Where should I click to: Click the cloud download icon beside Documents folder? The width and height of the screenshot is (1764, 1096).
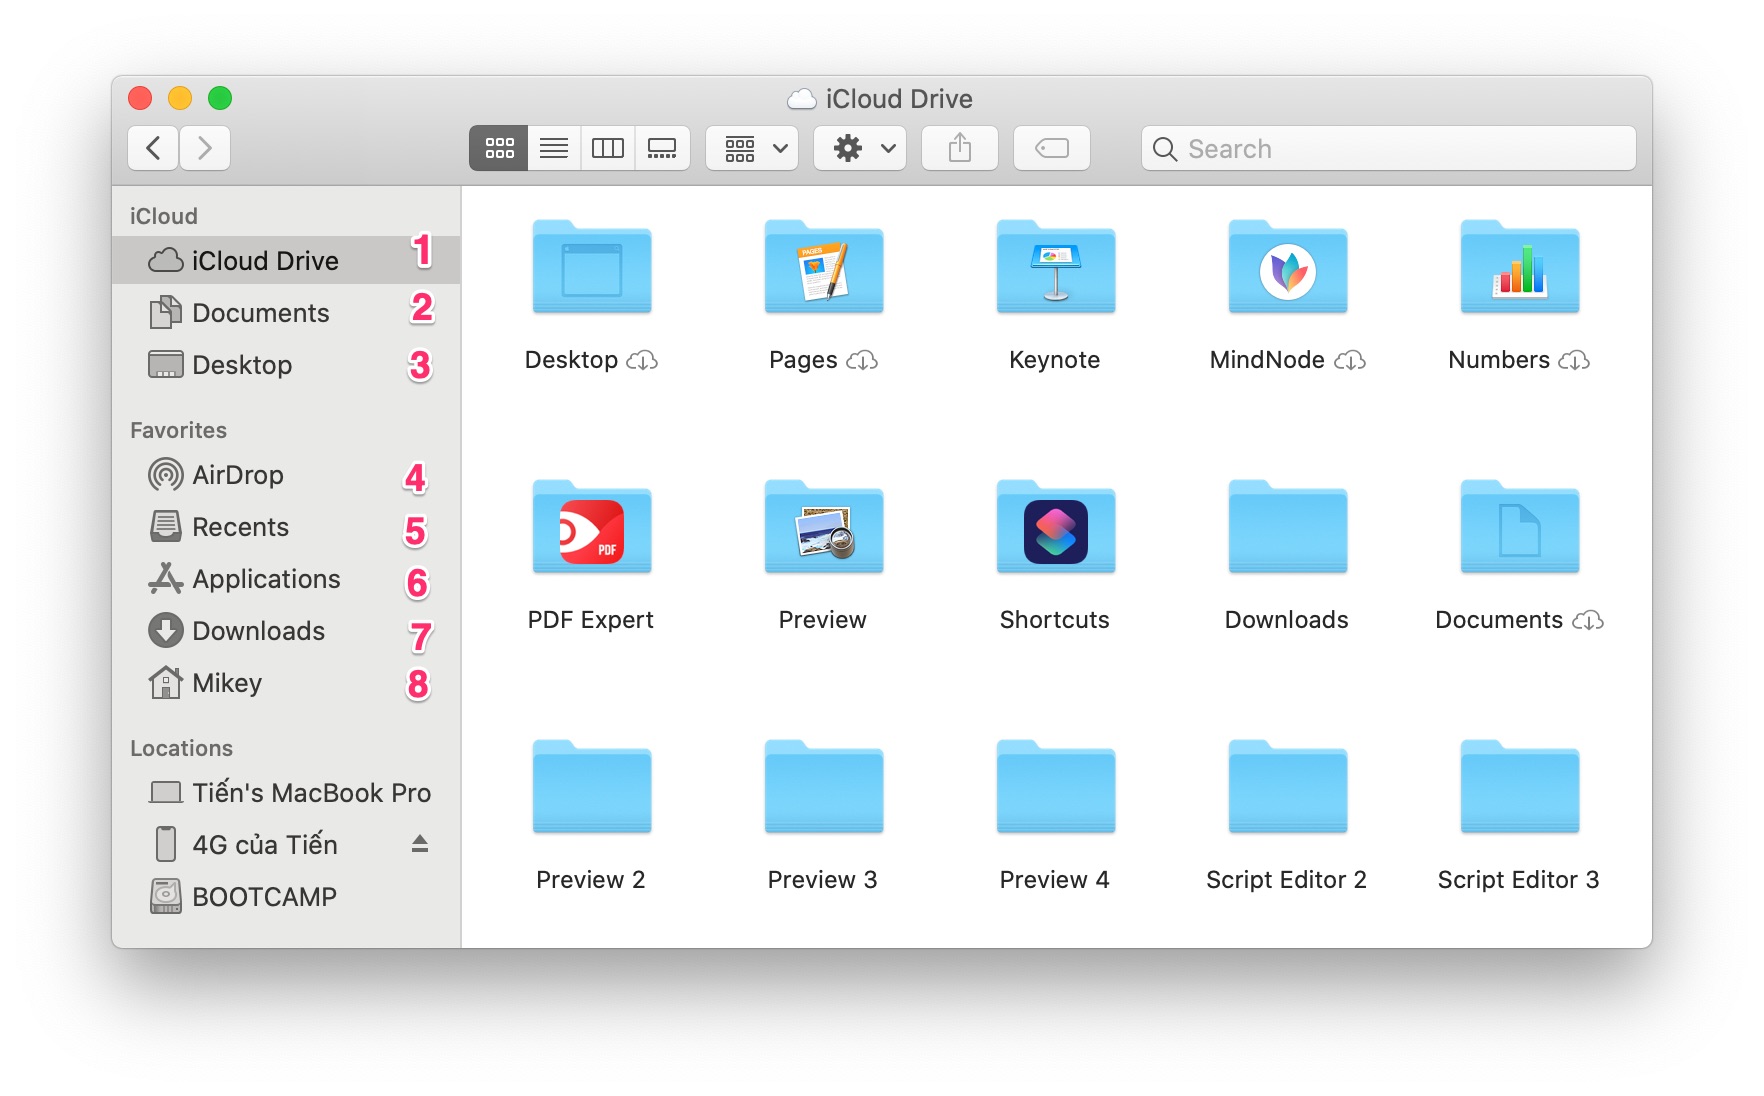tap(1588, 620)
